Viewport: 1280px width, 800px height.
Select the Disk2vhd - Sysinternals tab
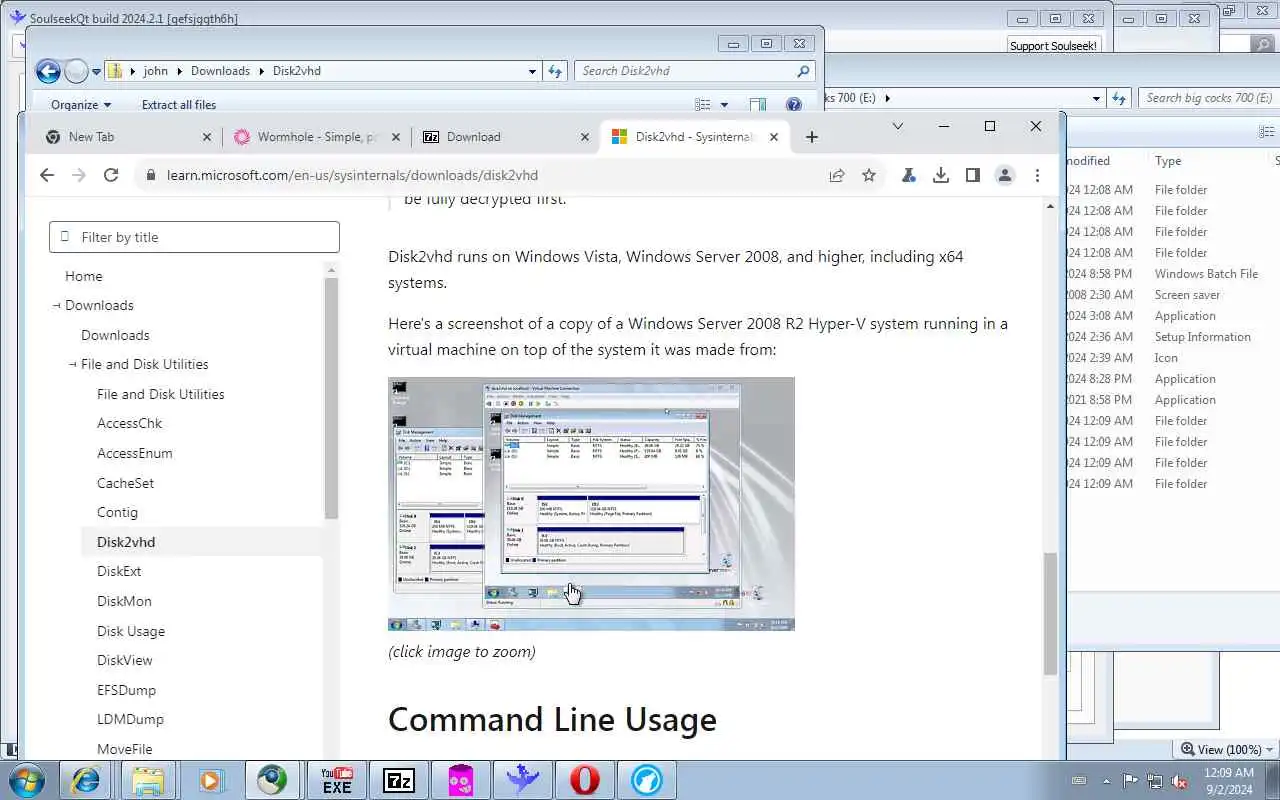pyautogui.click(x=694, y=137)
